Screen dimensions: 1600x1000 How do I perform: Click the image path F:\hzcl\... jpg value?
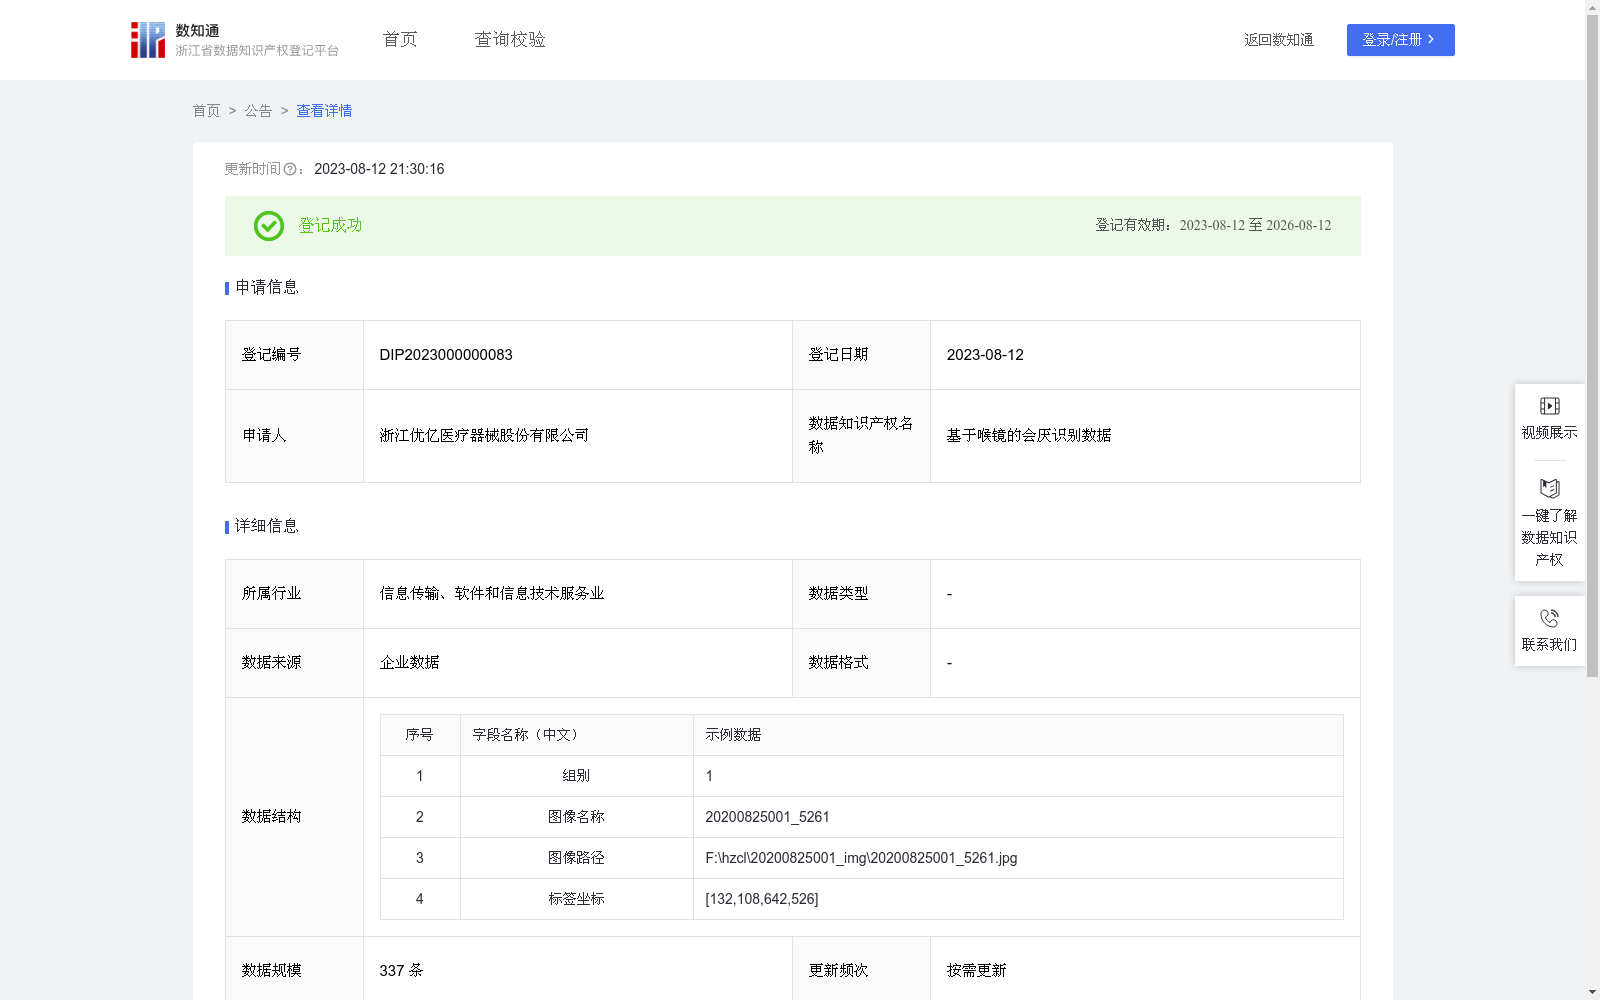[x=861, y=858]
